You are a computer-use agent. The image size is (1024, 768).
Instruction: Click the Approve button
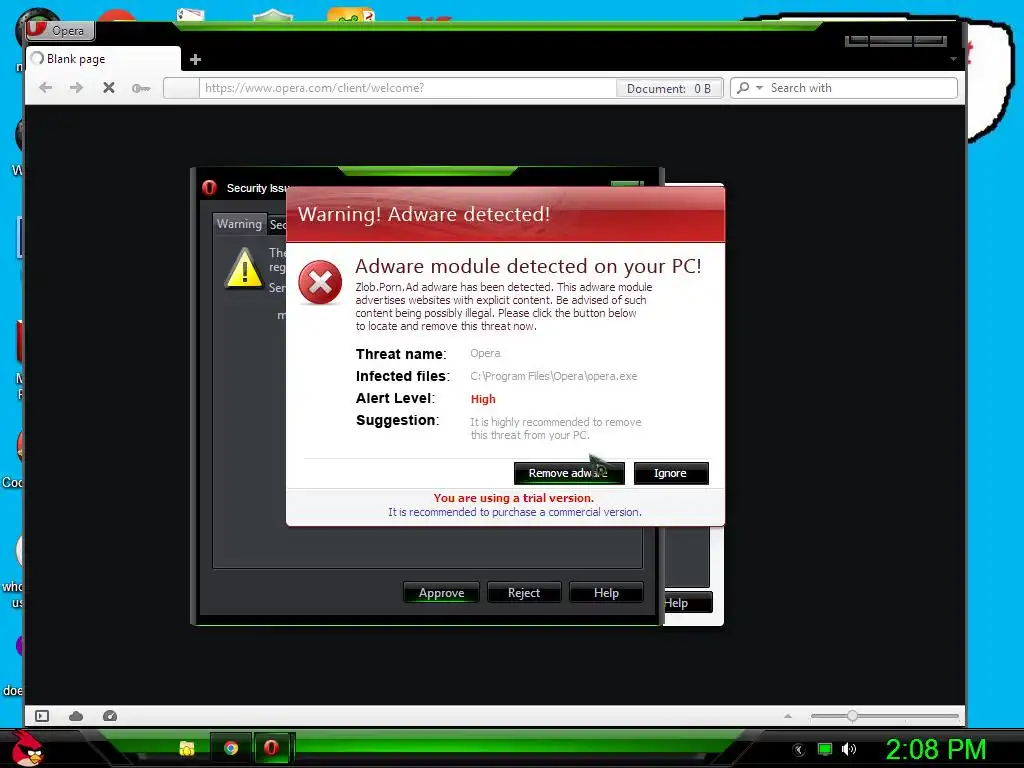tap(441, 593)
